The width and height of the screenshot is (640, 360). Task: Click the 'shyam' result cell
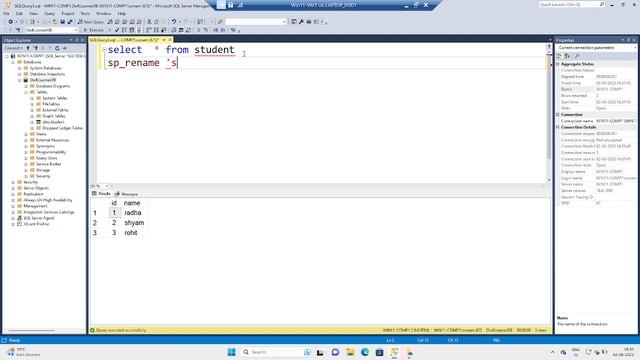pyautogui.click(x=134, y=223)
